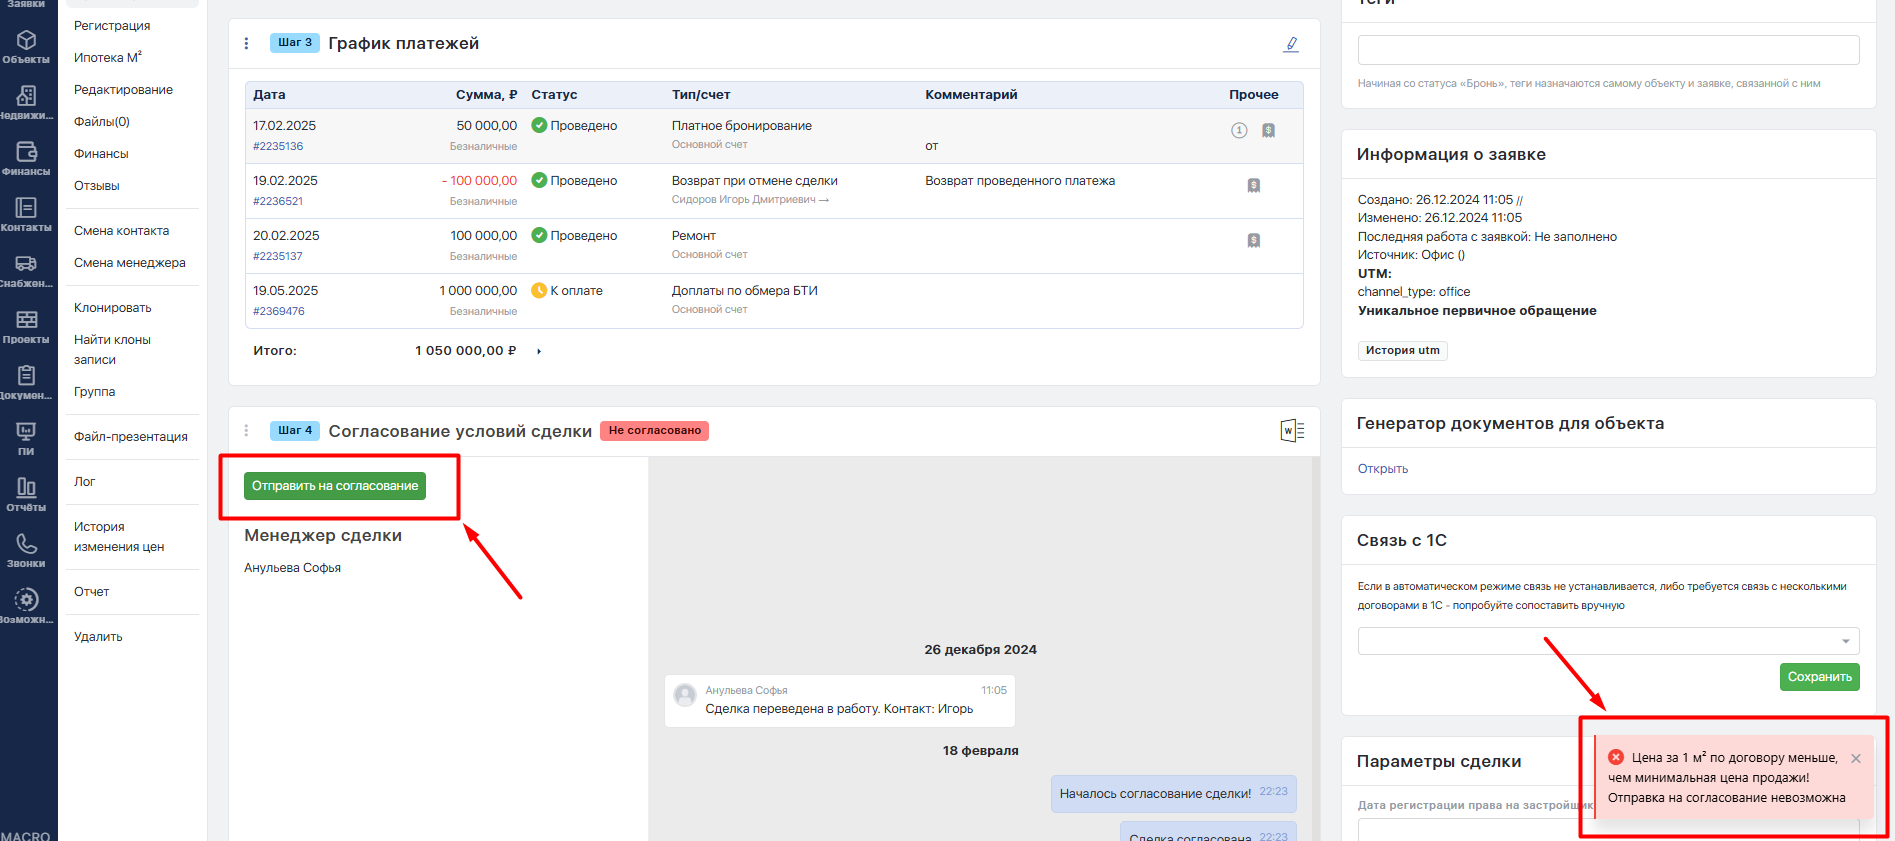Expand the Итого total arrow

pos(539,351)
